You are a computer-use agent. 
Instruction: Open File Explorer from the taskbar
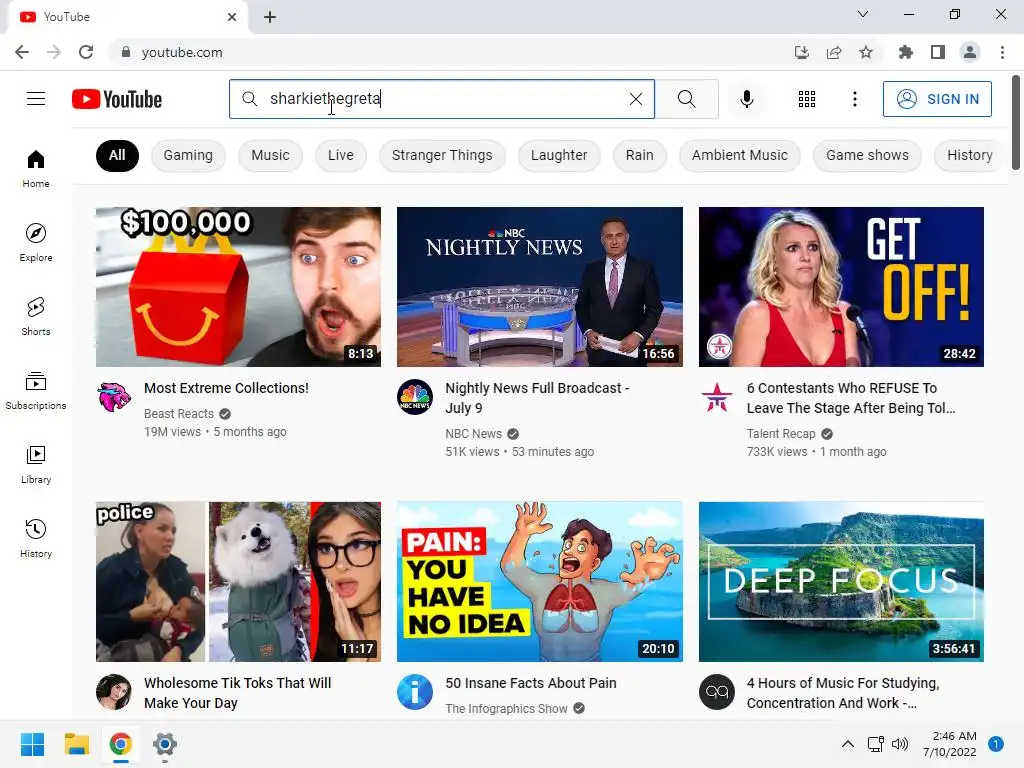(x=76, y=744)
